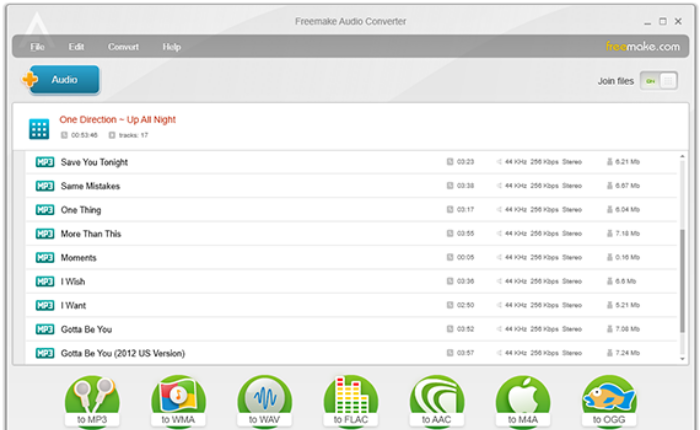Click MP3 badge beside I Wish
This screenshot has width=700, height=430.
[45, 281]
